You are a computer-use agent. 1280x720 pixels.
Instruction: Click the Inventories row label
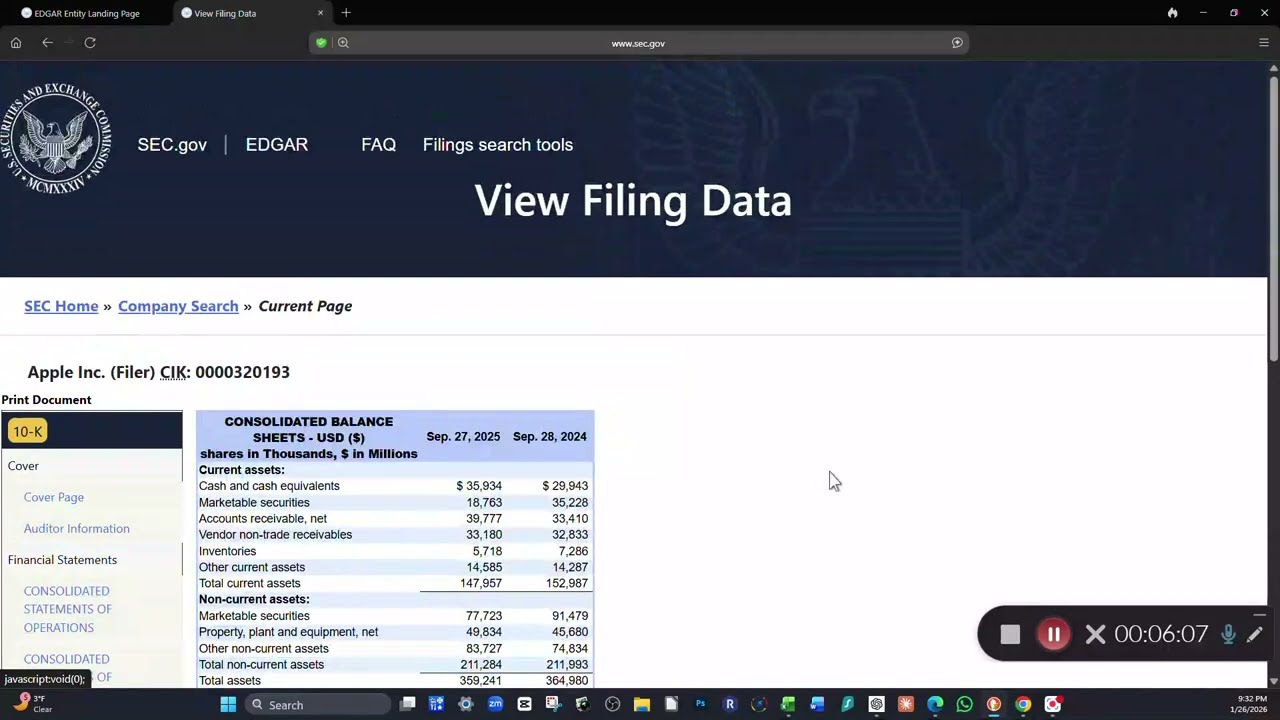tap(227, 551)
